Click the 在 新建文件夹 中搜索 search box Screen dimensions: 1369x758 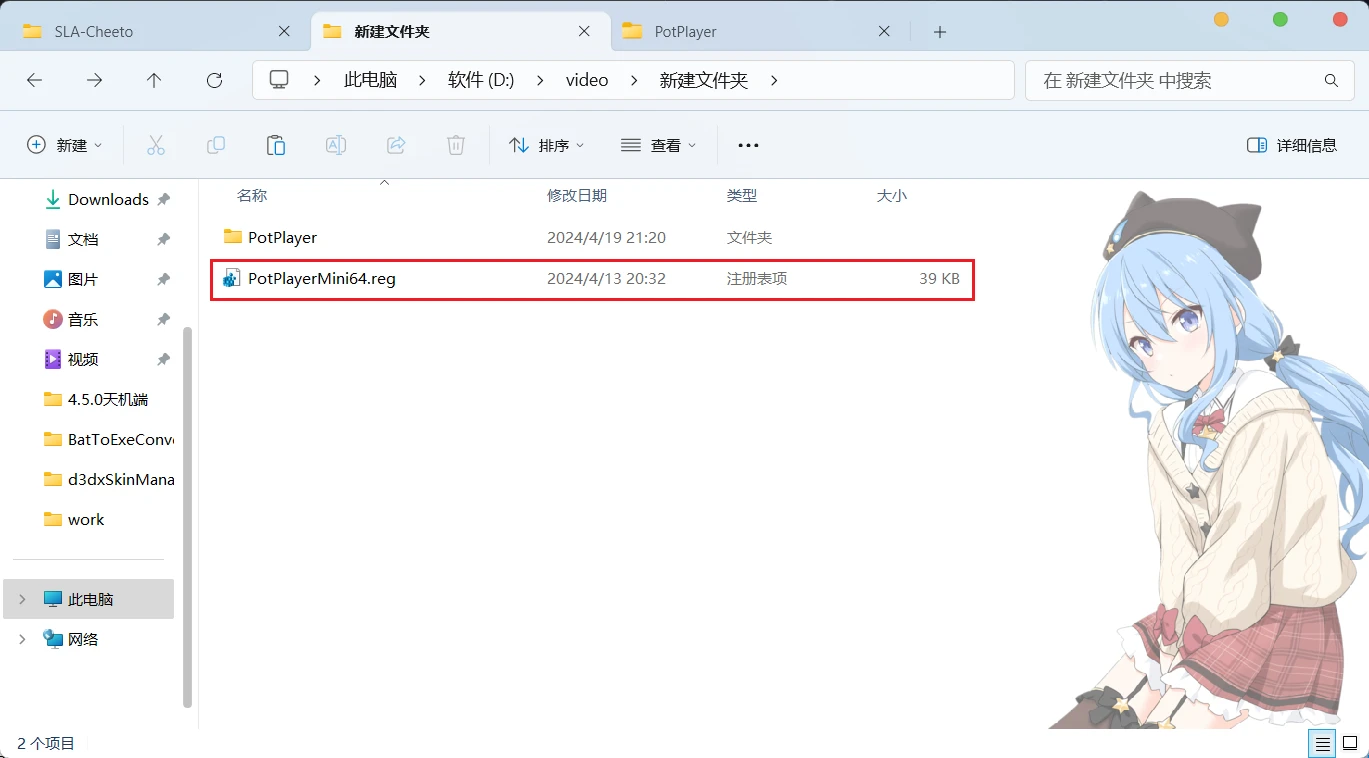[x=1188, y=80]
